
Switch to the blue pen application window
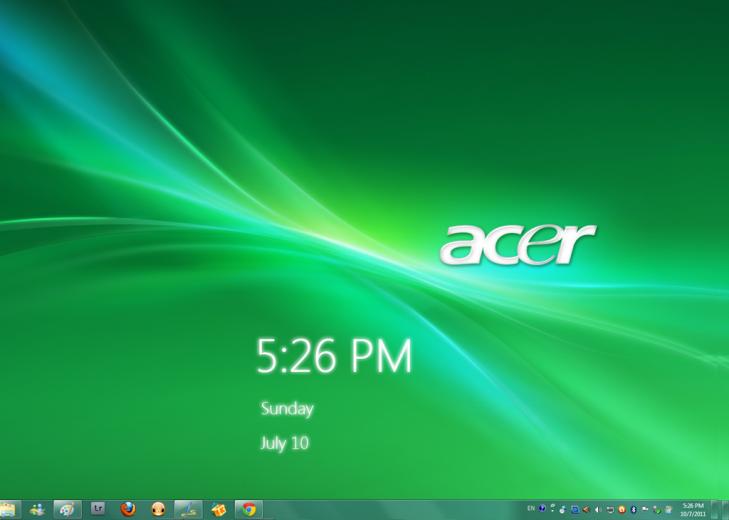click(x=188, y=510)
